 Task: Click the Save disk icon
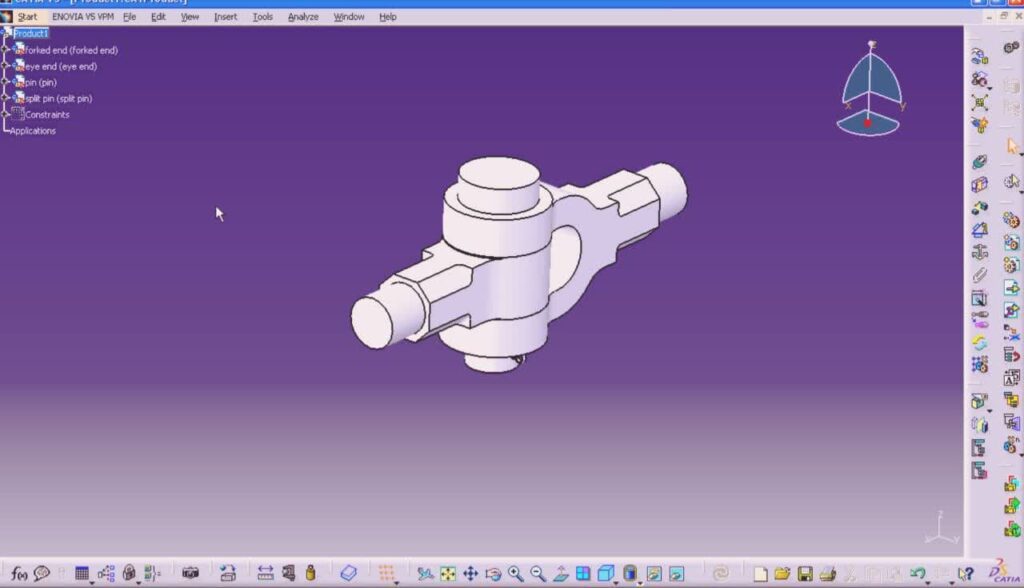coord(805,574)
